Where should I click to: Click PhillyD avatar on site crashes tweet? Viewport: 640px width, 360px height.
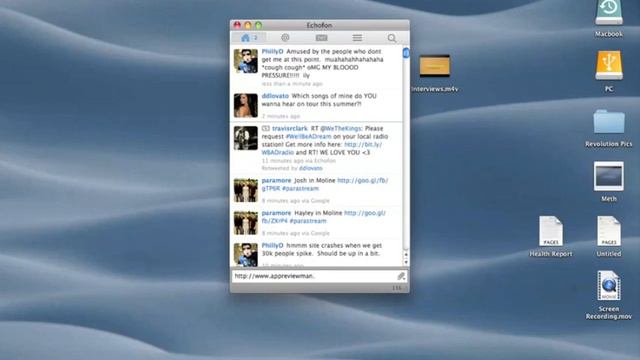[x=246, y=255]
